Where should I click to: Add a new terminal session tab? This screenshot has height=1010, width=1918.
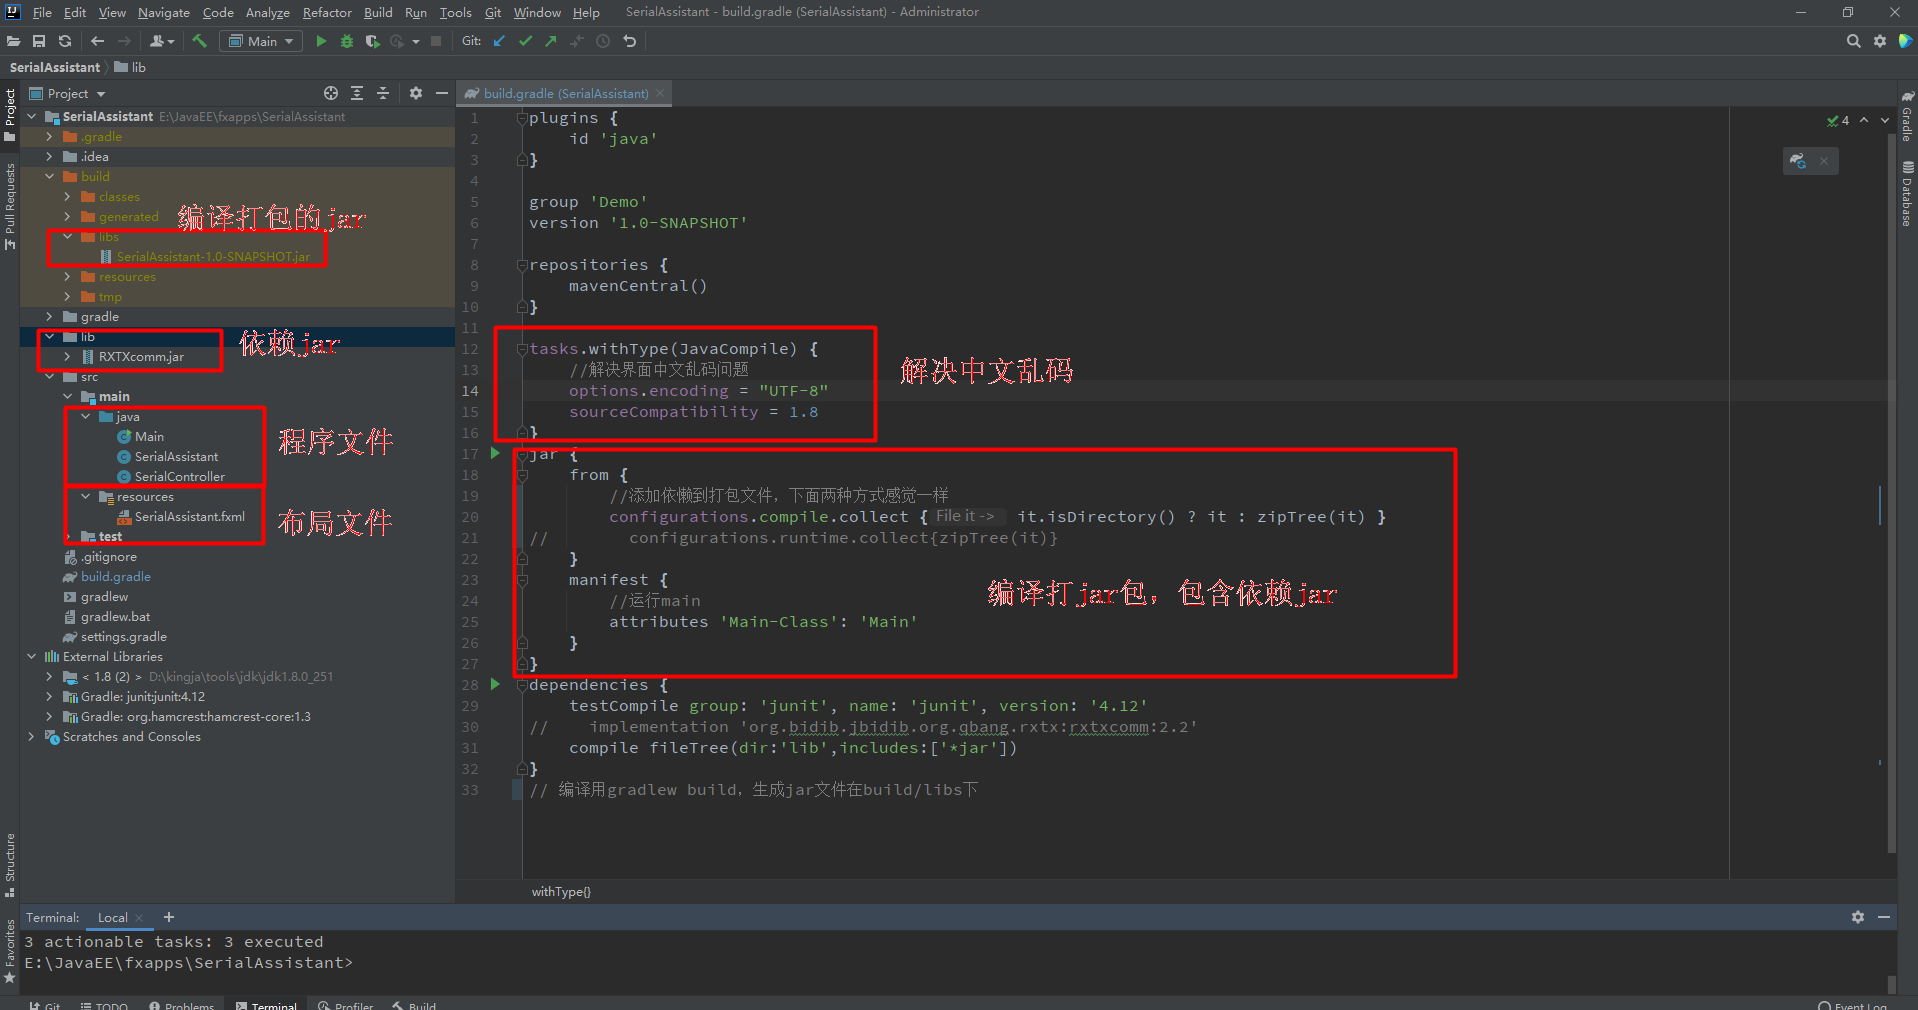[169, 917]
